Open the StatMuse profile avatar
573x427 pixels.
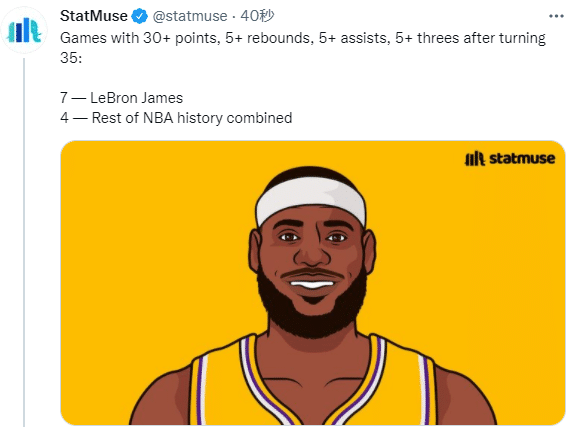click(24, 30)
